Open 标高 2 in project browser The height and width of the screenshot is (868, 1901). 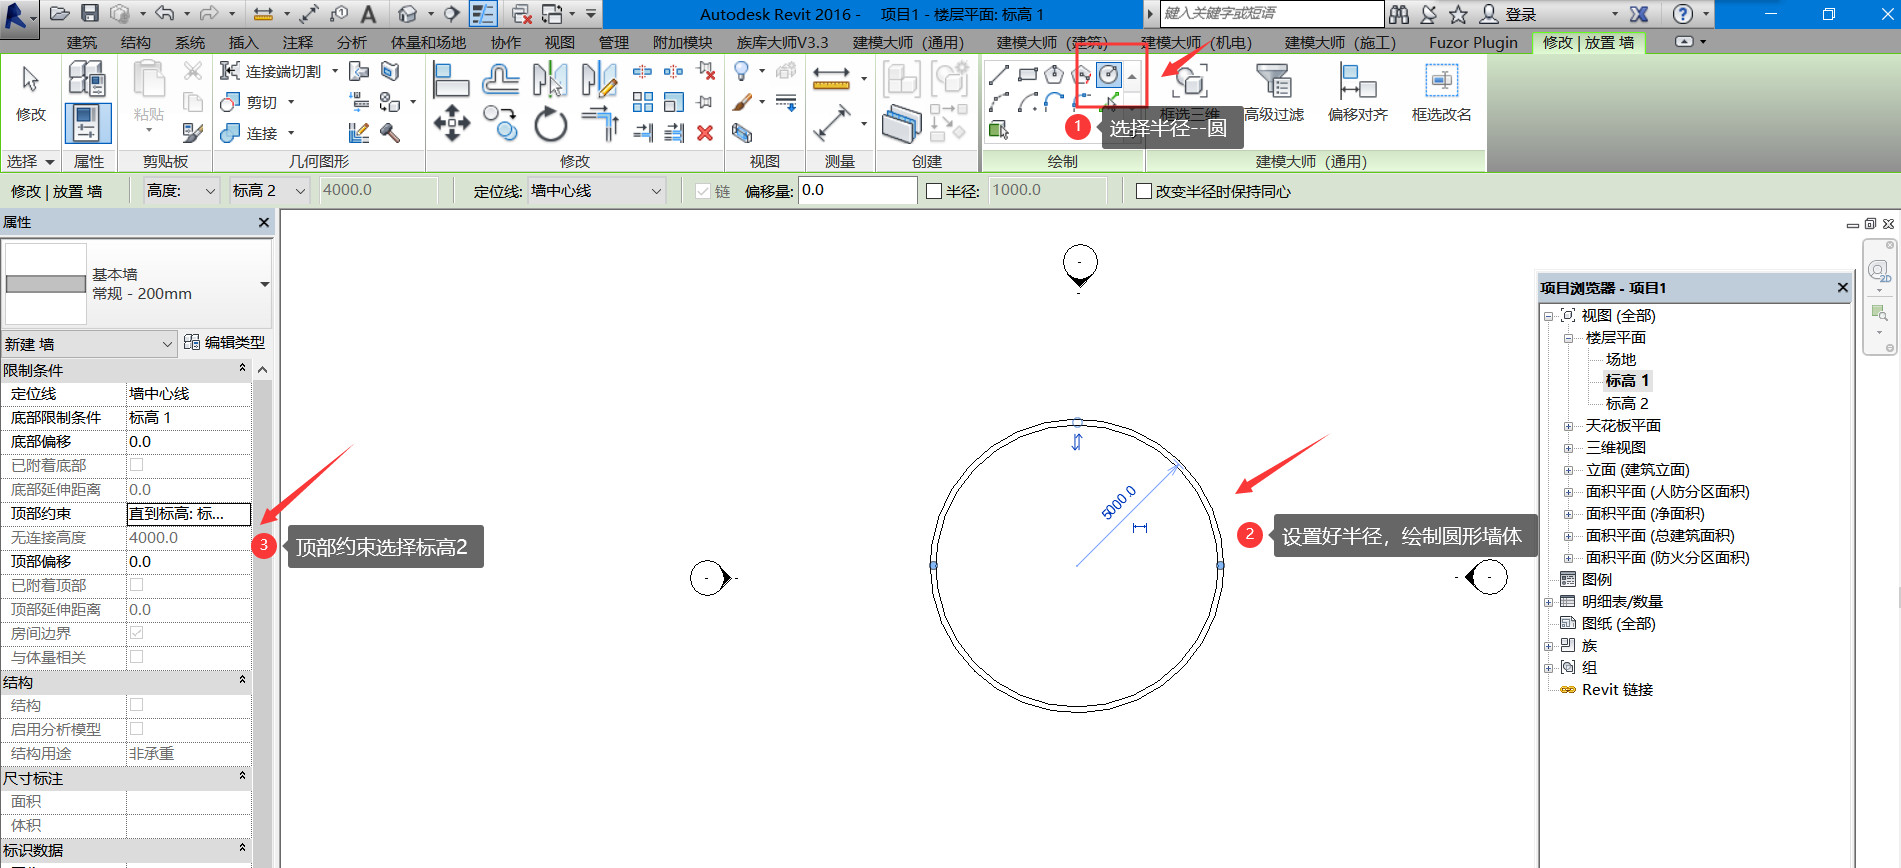1627,404
